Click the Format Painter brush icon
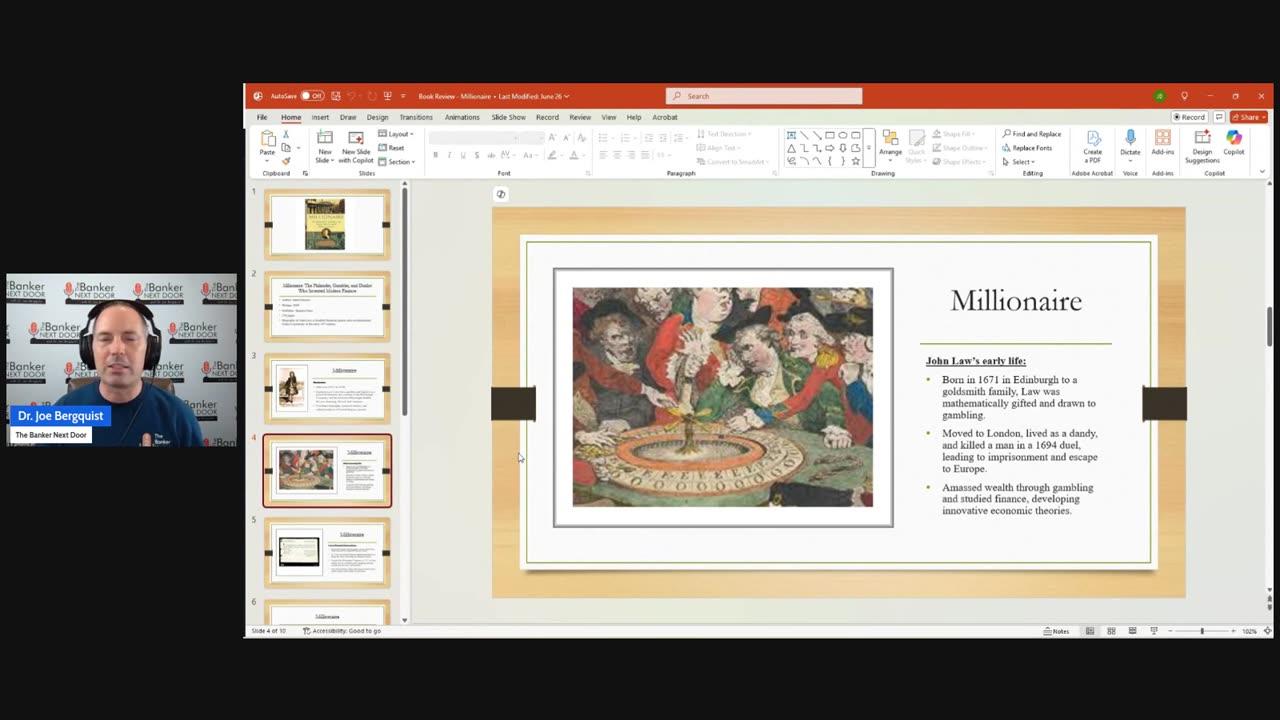The height and width of the screenshot is (720, 1280). (x=286, y=161)
